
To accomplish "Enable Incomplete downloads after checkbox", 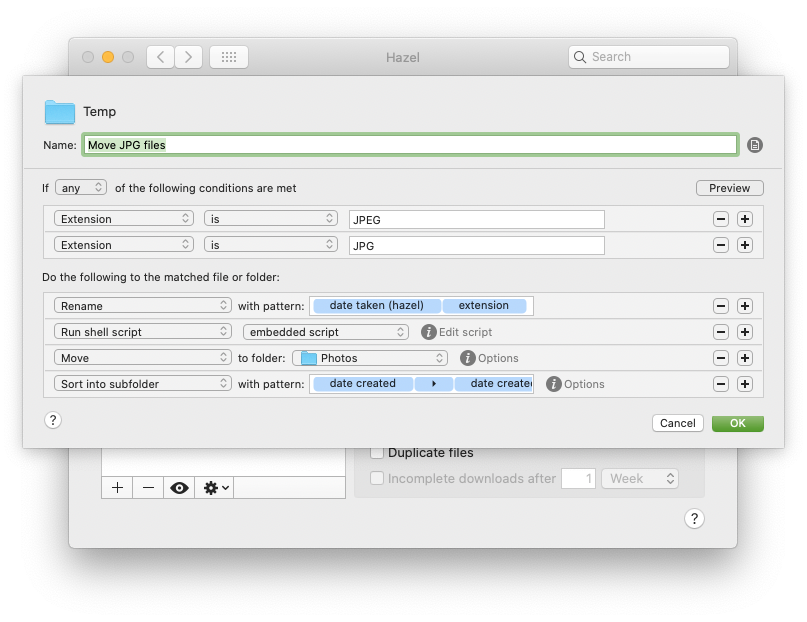I will click(377, 478).
